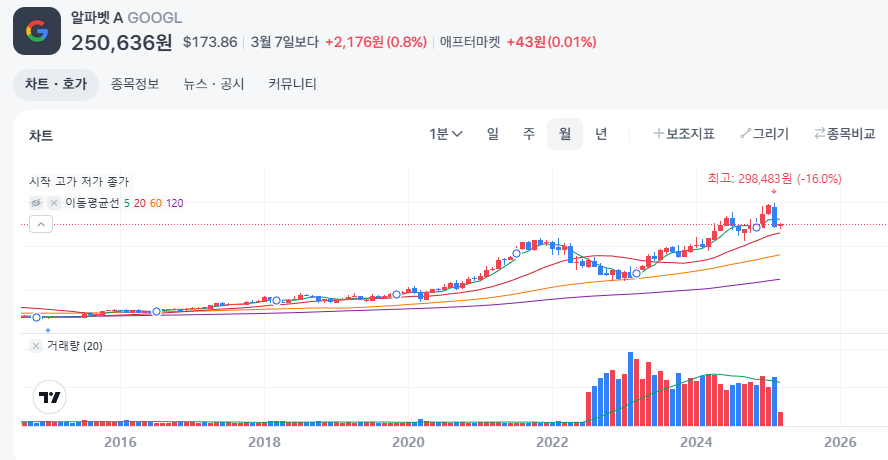Click the green 5 moving average period
Screen dimensions: 888x460
127,203
